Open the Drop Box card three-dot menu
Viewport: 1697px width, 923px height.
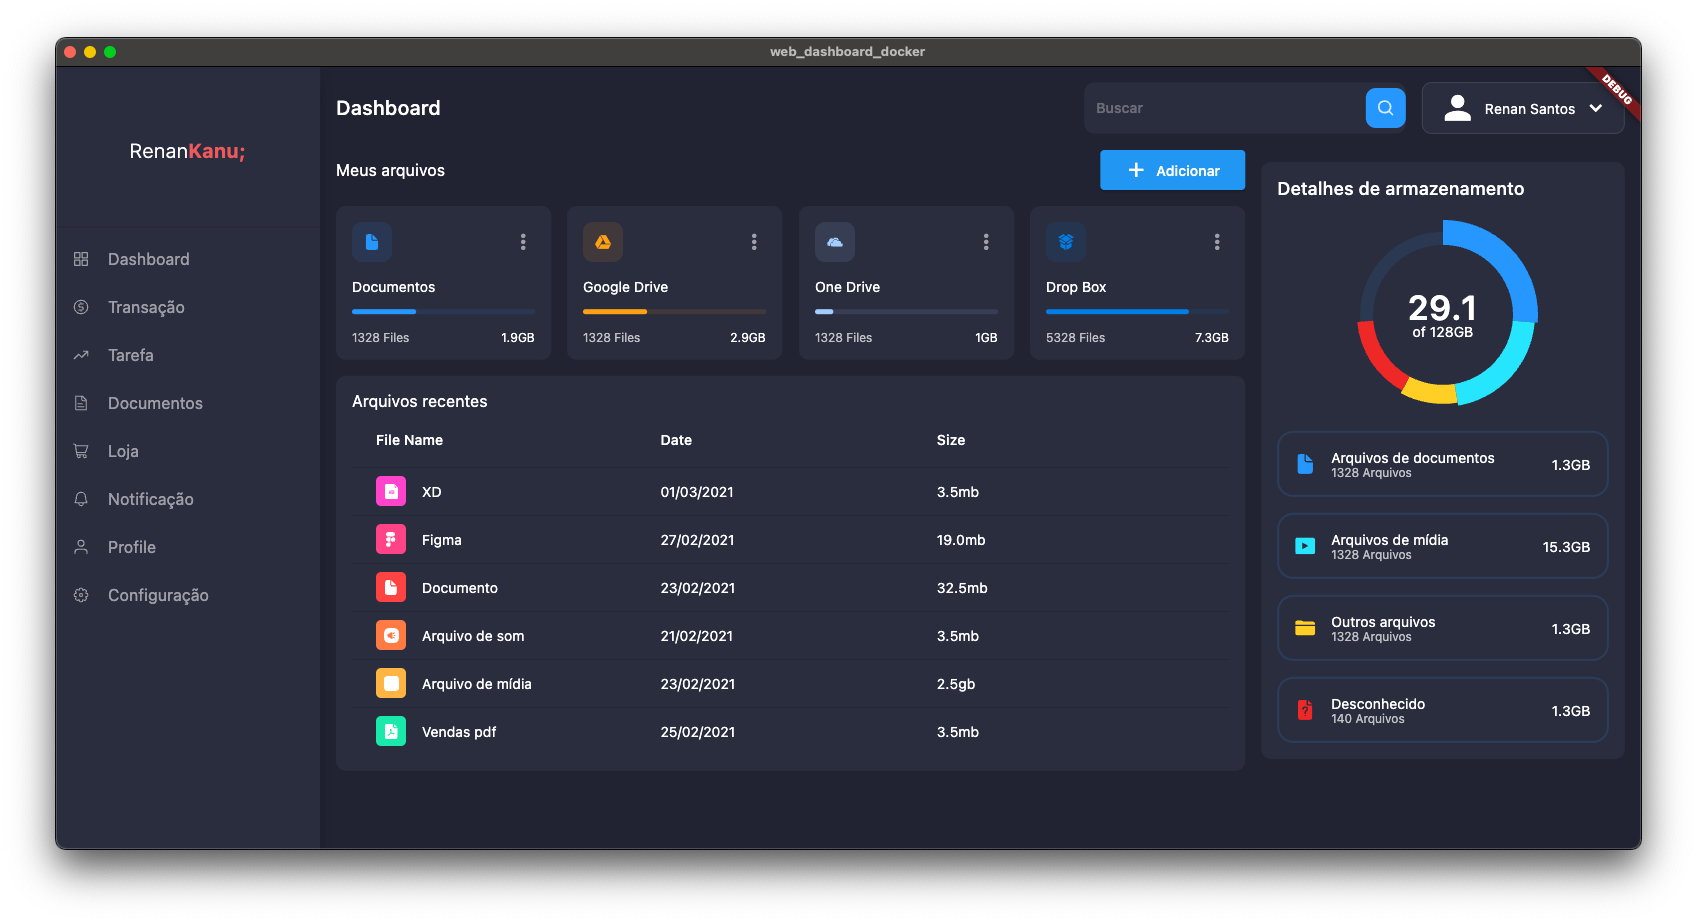(x=1216, y=241)
